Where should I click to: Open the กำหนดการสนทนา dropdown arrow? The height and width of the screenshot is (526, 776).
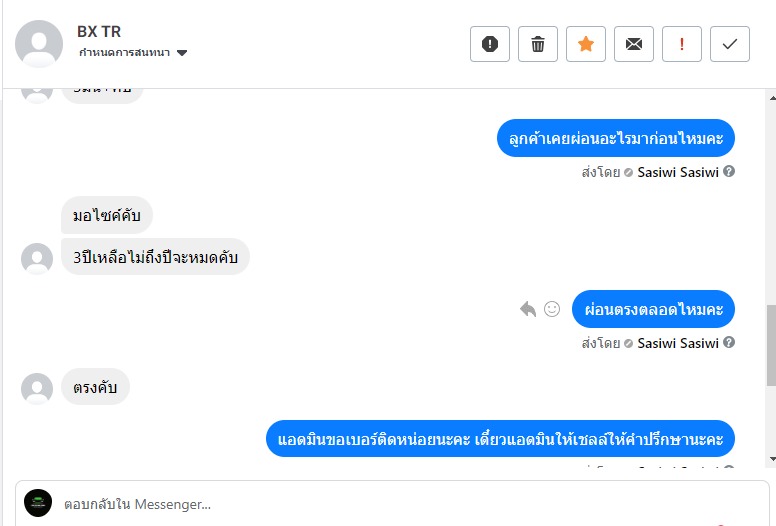[182, 53]
